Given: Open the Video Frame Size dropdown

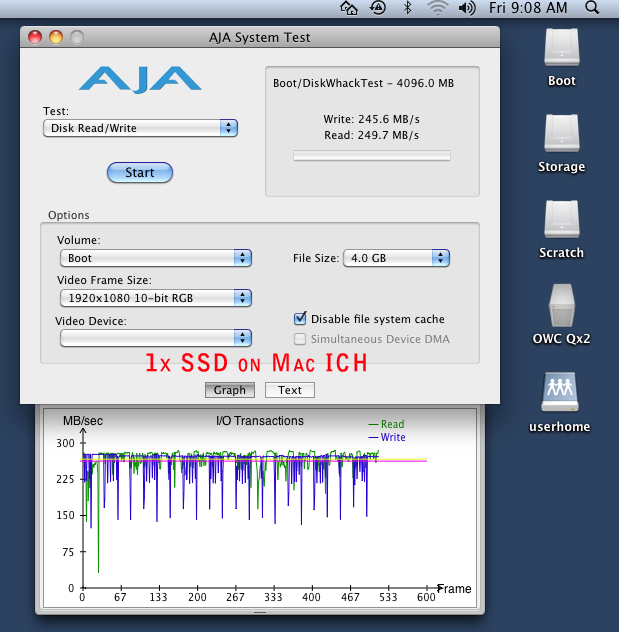Looking at the screenshot, I should (156, 298).
